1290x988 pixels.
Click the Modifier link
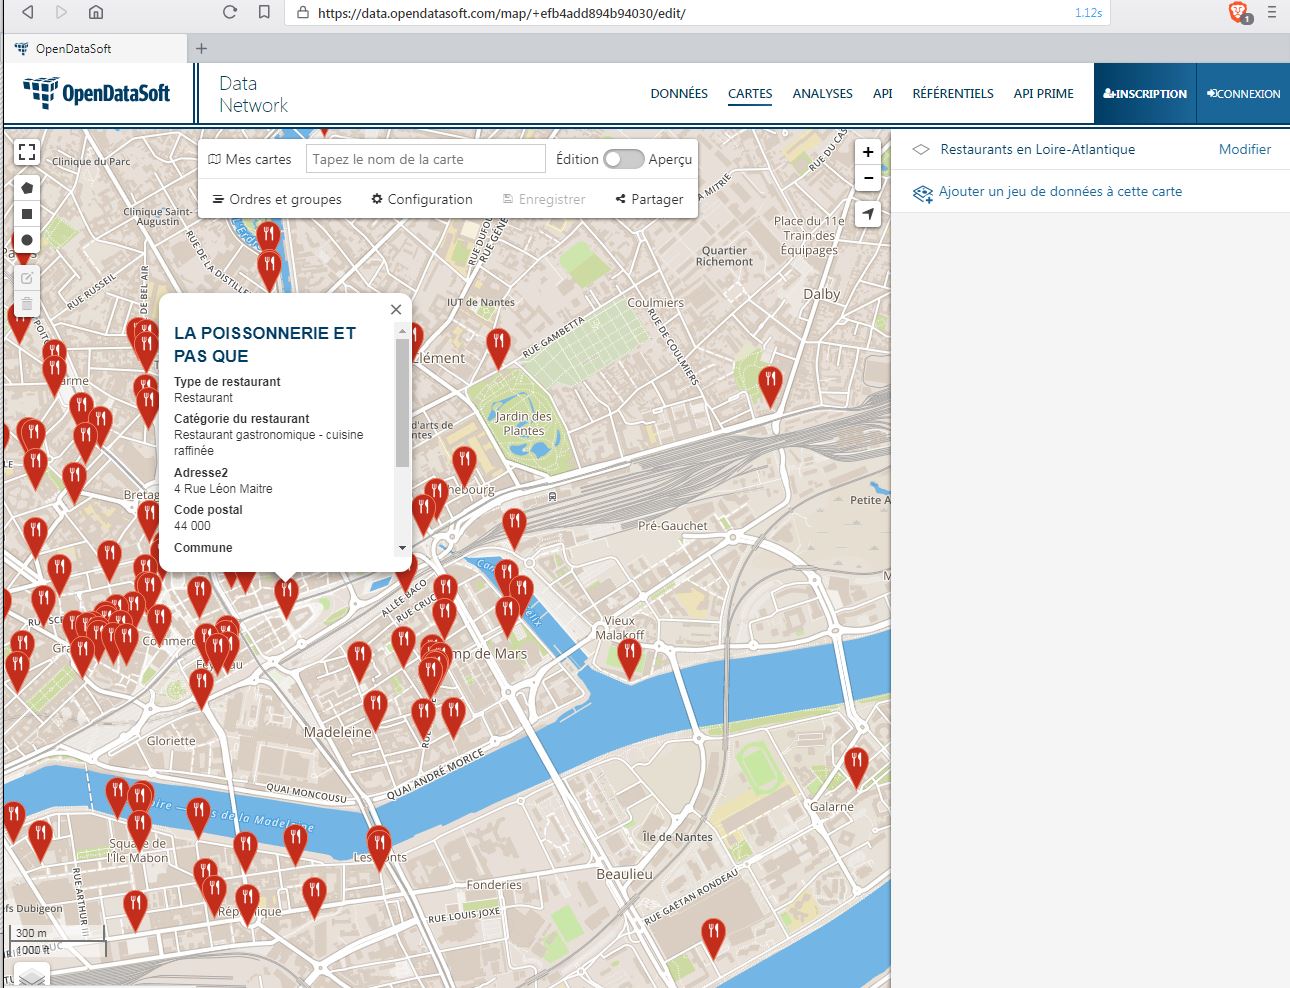click(1244, 149)
